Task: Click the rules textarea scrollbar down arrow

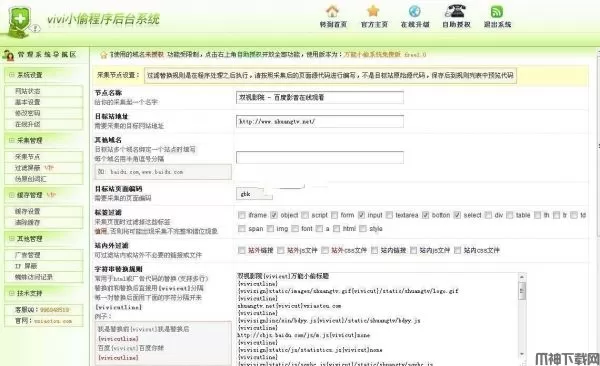Action: (522, 355)
